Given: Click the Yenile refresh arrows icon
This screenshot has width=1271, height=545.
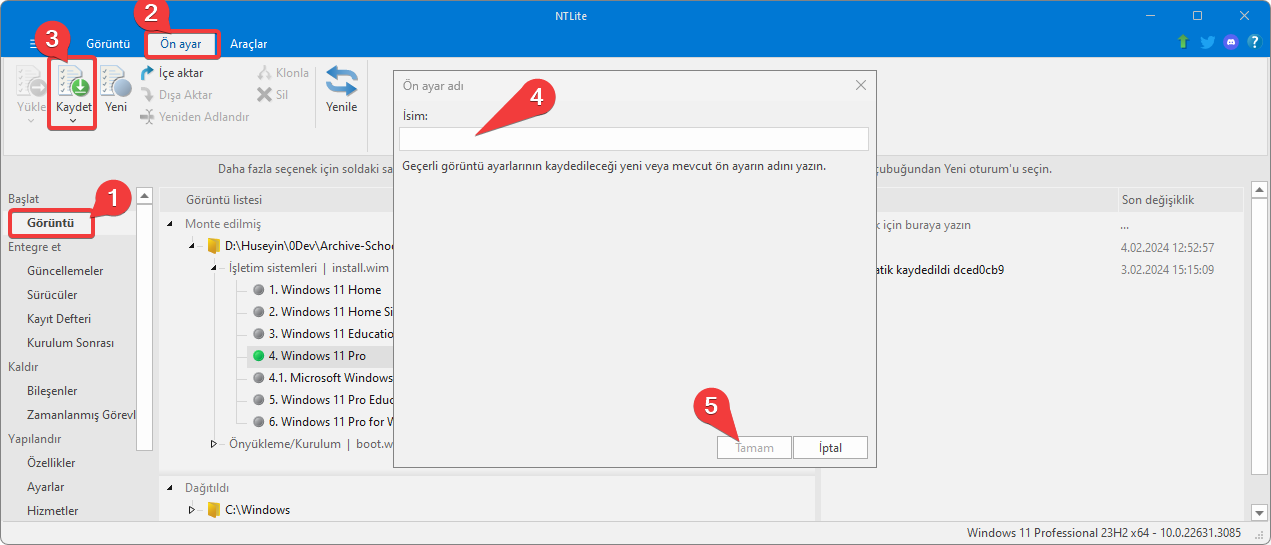Looking at the screenshot, I should click(x=342, y=81).
